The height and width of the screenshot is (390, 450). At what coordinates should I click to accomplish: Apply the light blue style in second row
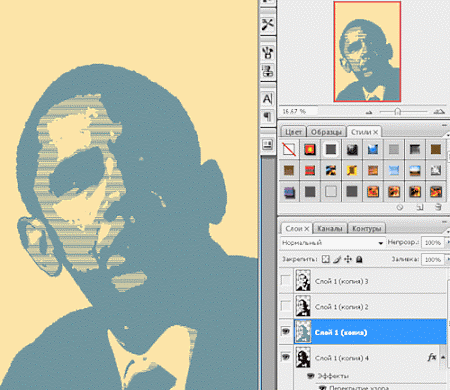tap(394, 171)
